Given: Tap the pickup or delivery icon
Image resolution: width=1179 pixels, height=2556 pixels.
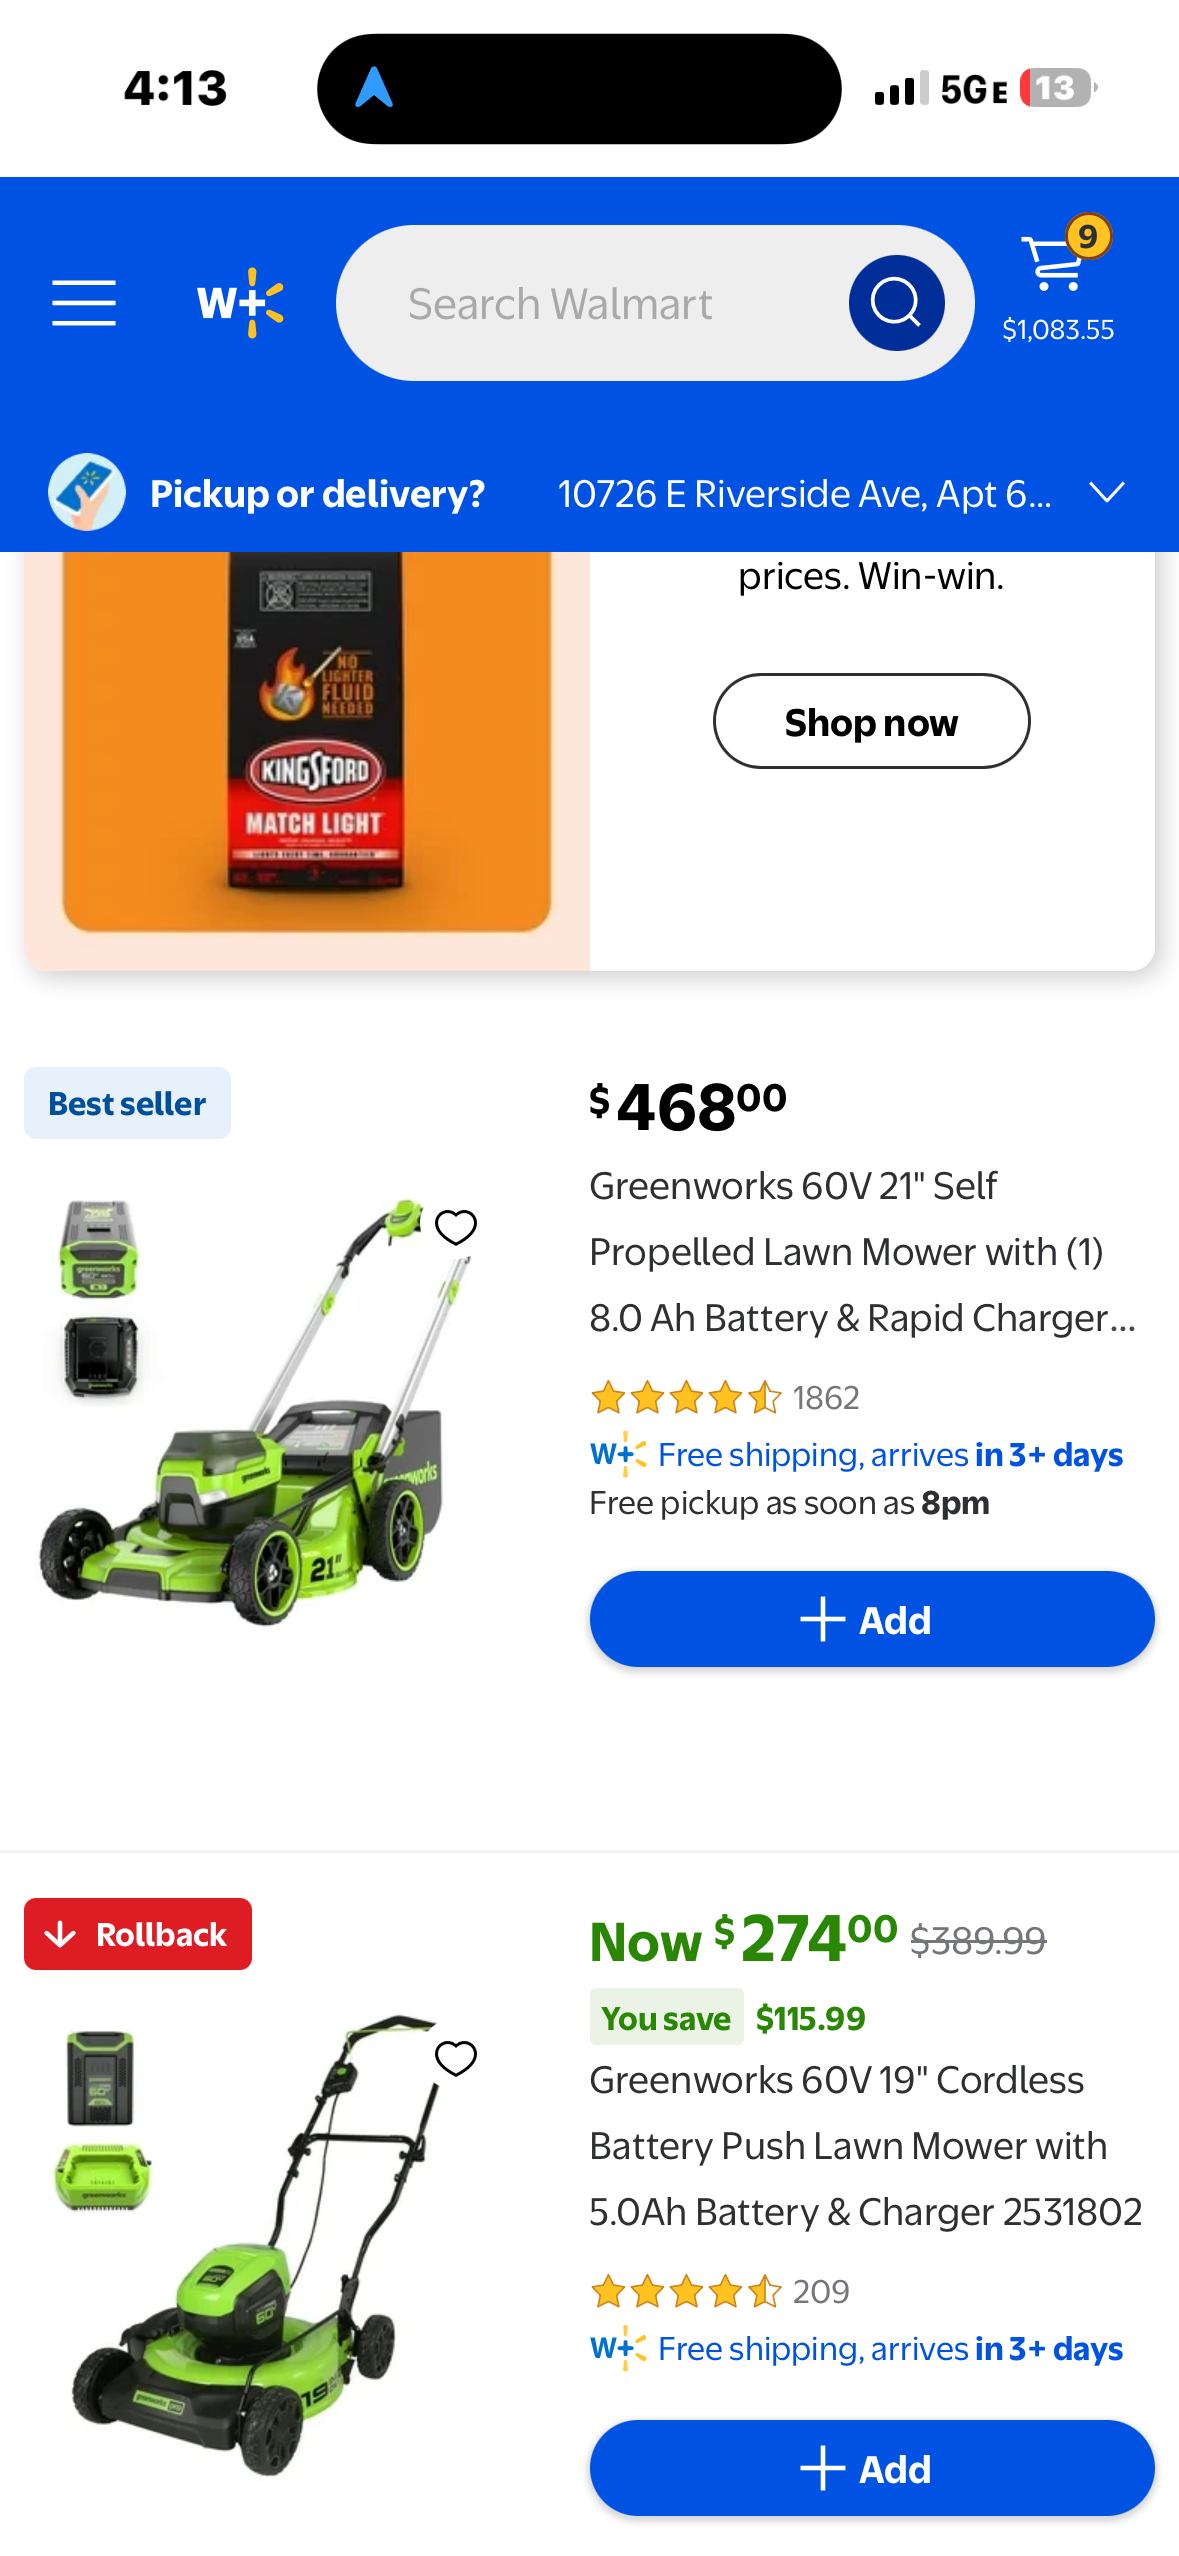Looking at the screenshot, I should pos(87,493).
